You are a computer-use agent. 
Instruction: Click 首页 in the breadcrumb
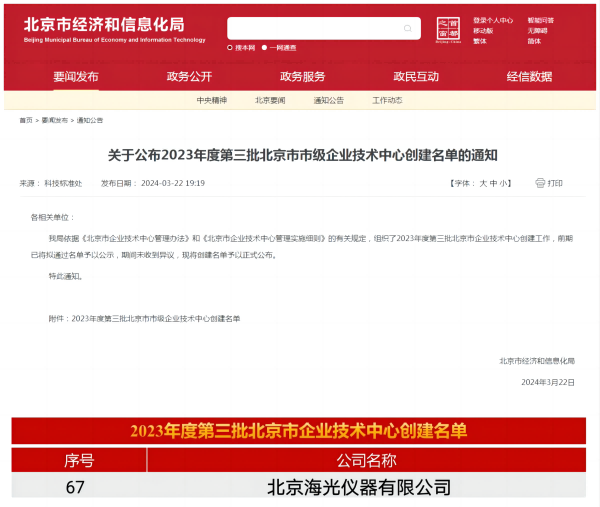[x=26, y=120]
